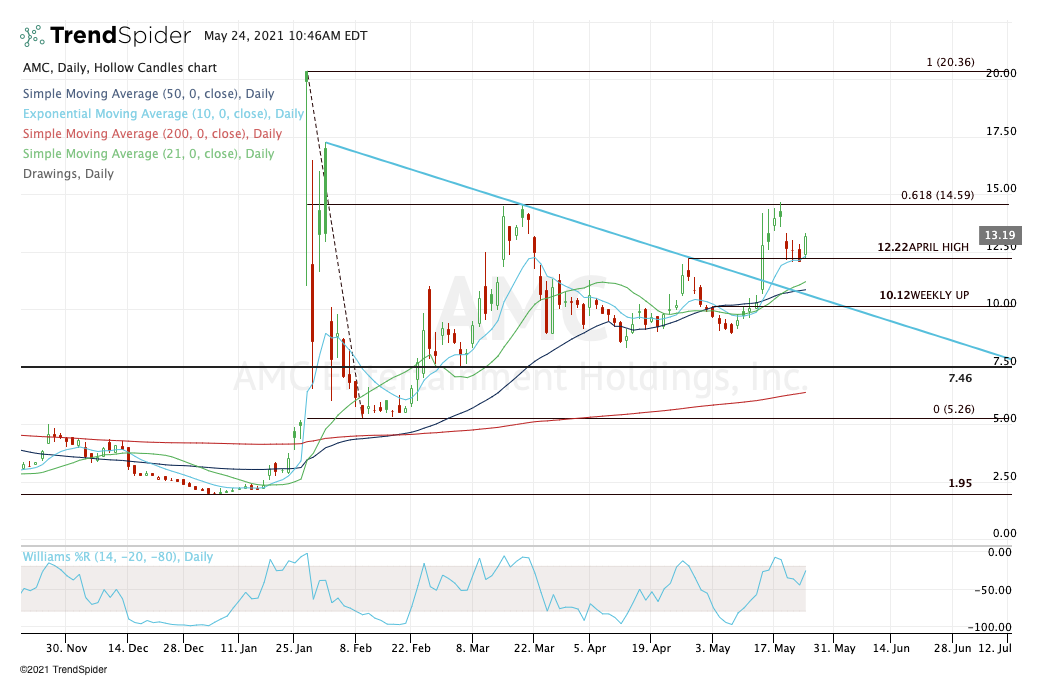Viewport: 1042px width, 679px height.
Task: Click the 15.00 price axis label
Action: [1001, 188]
